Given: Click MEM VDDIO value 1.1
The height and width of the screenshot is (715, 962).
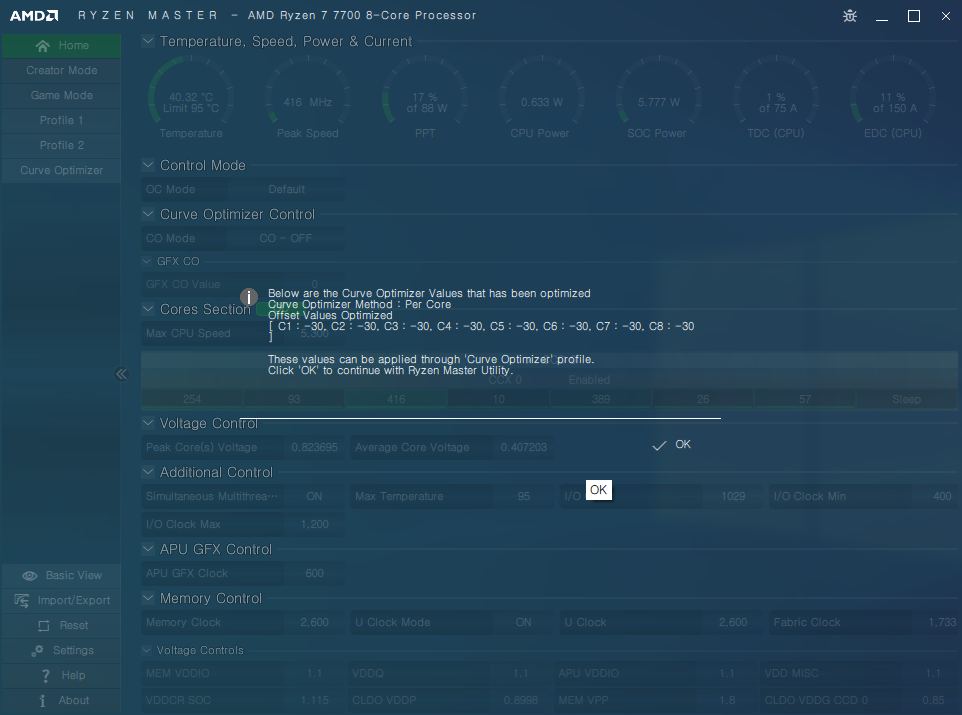Looking at the screenshot, I should [x=314, y=673].
